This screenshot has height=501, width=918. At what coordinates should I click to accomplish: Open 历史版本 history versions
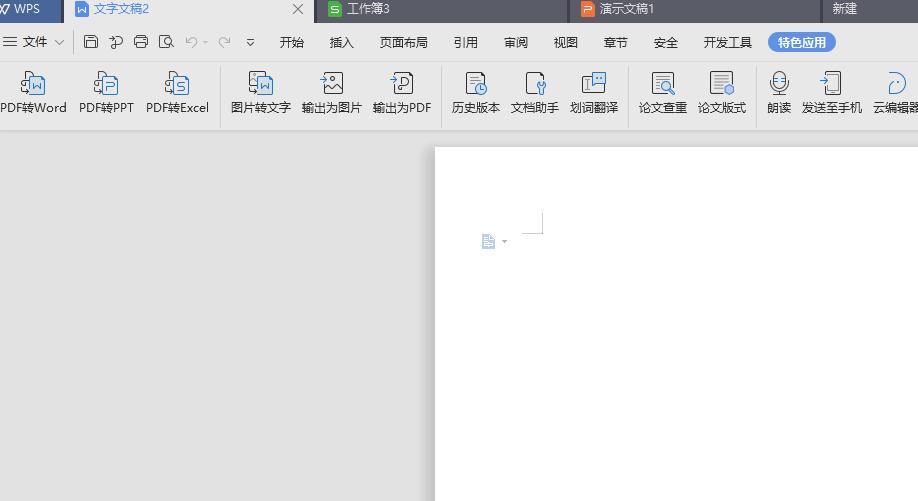(x=475, y=92)
